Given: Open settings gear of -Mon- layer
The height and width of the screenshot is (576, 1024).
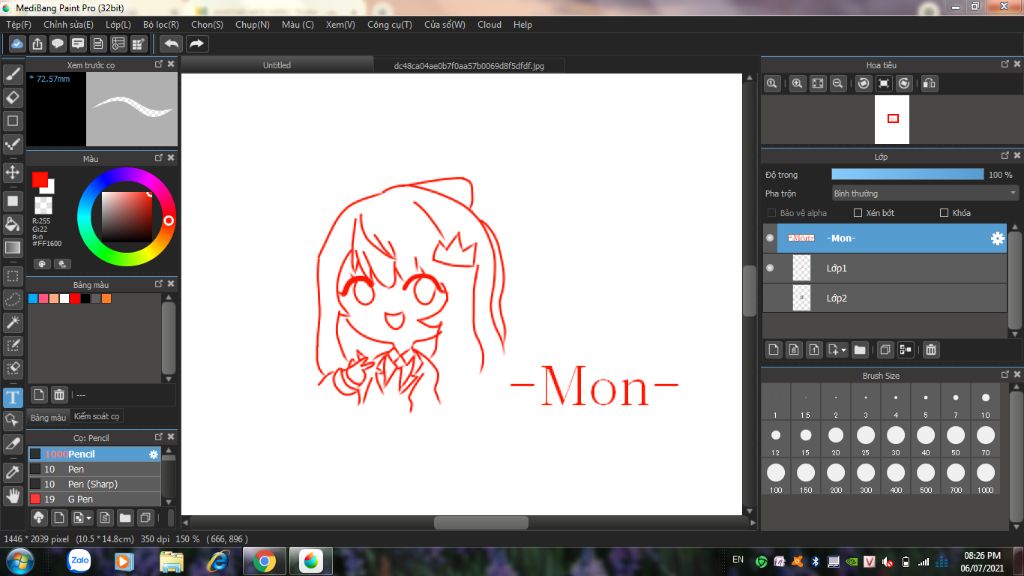Looking at the screenshot, I should 997,238.
